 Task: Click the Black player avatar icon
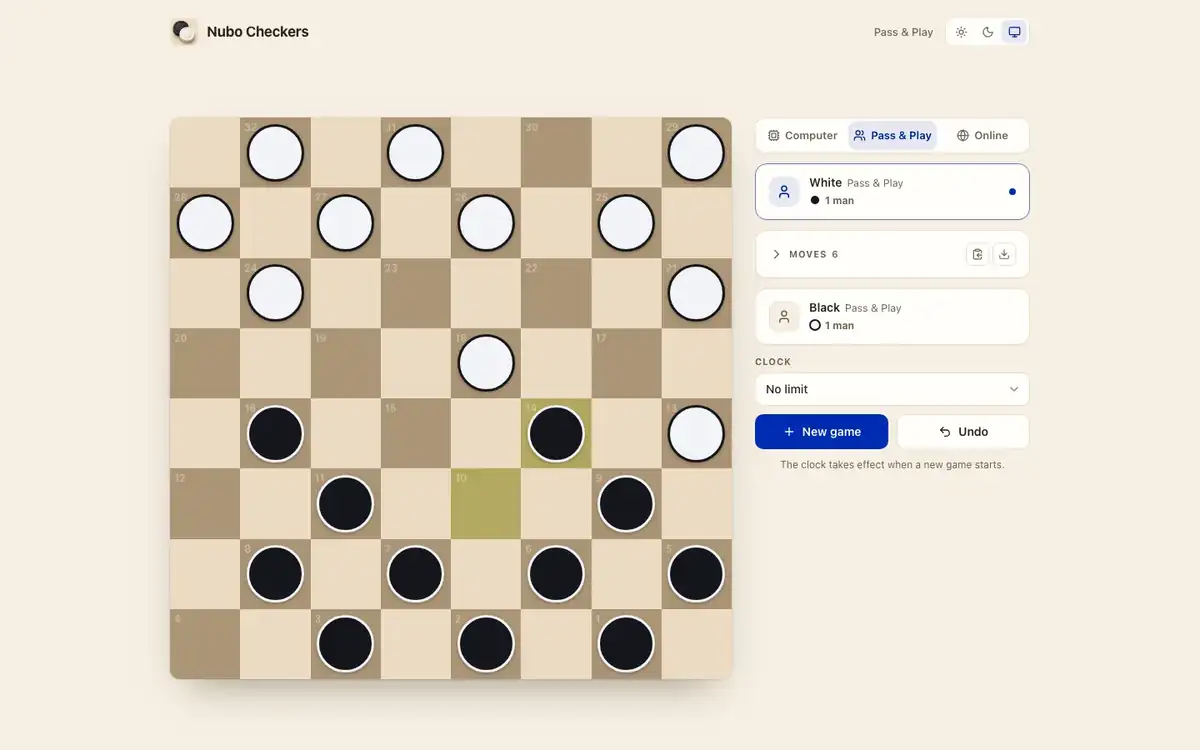(784, 317)
